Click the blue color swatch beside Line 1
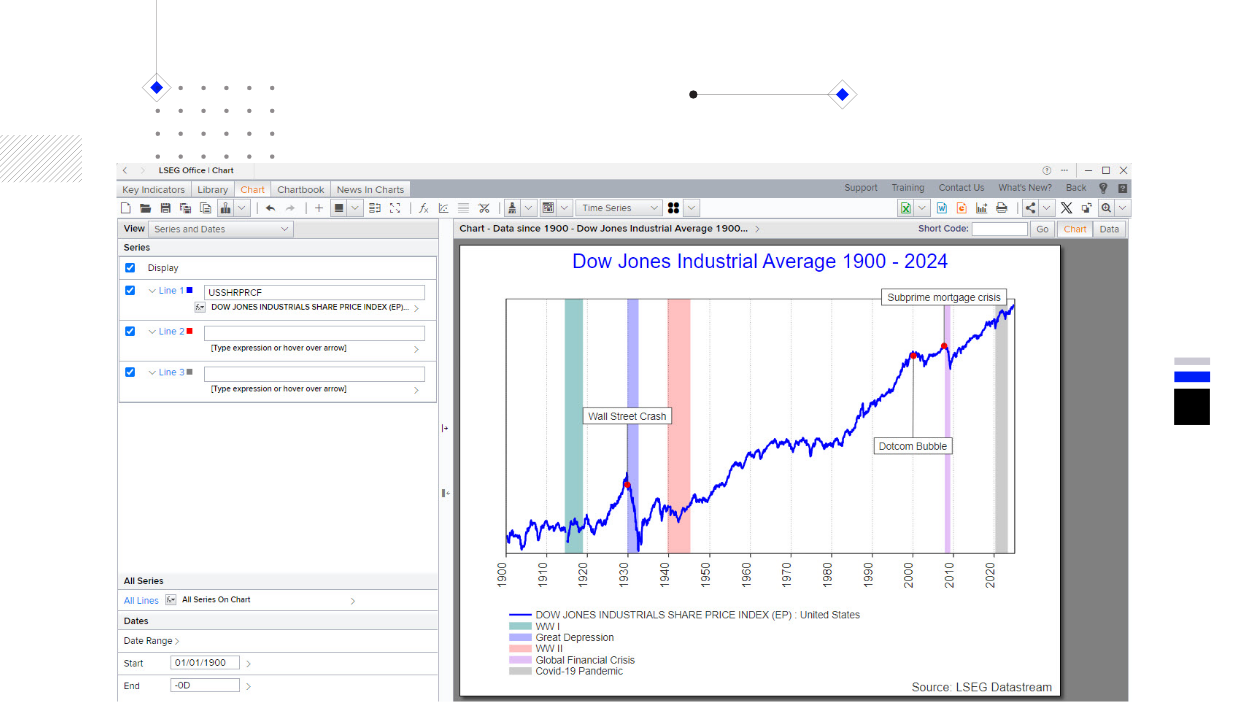1248x702 pixels. tap(189, 290)
